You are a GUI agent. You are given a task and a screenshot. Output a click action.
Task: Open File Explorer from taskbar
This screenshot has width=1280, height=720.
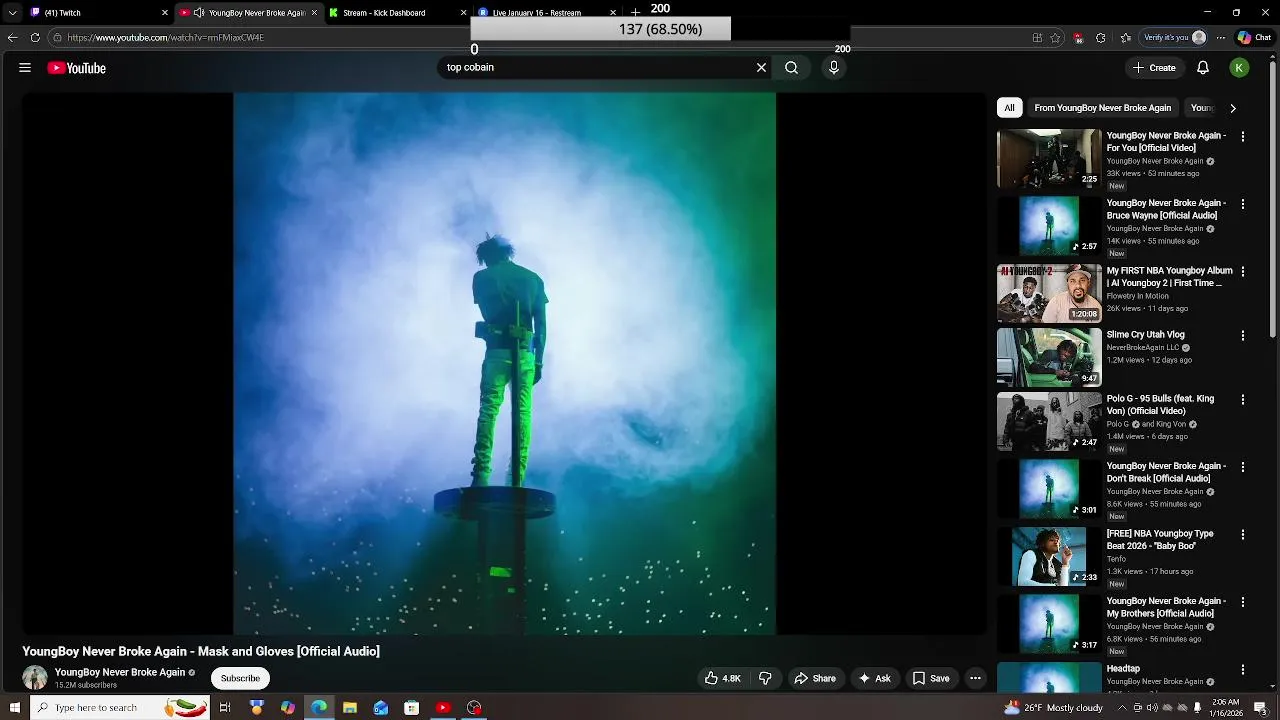pos(349,708)
